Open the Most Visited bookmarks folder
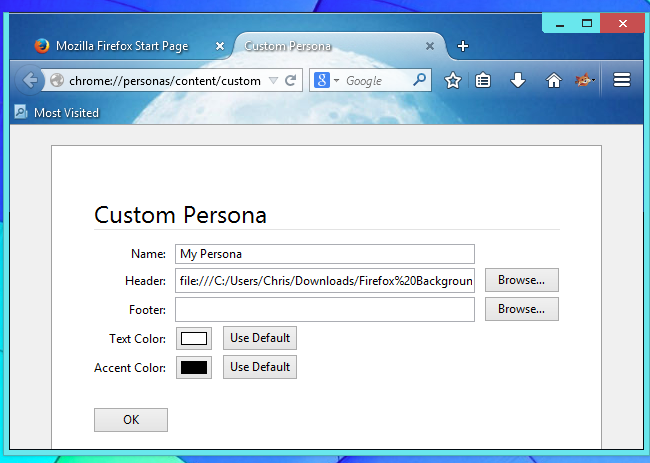The image size is (650, 463). 57,112
